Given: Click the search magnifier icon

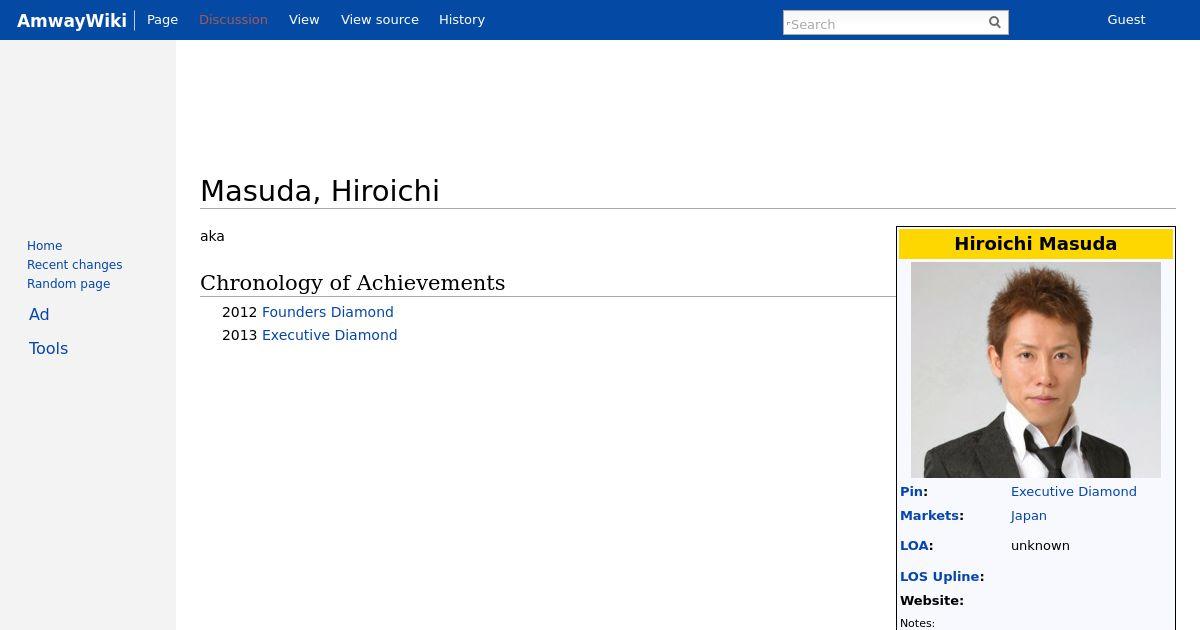Looking at the screenshot, I should [994, 22].
